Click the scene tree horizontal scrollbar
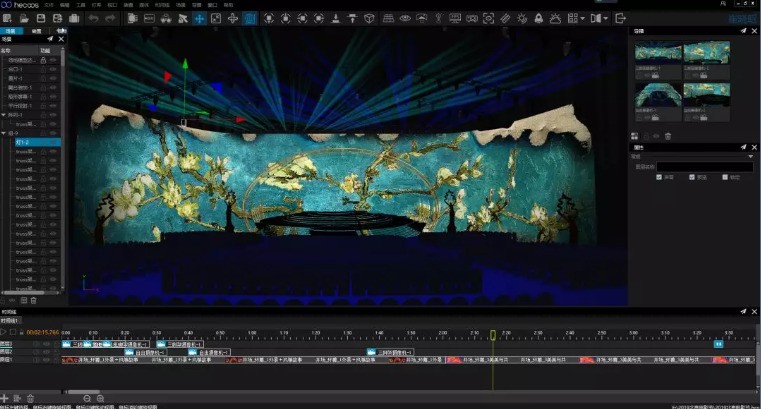 click(x=23, y=293)
